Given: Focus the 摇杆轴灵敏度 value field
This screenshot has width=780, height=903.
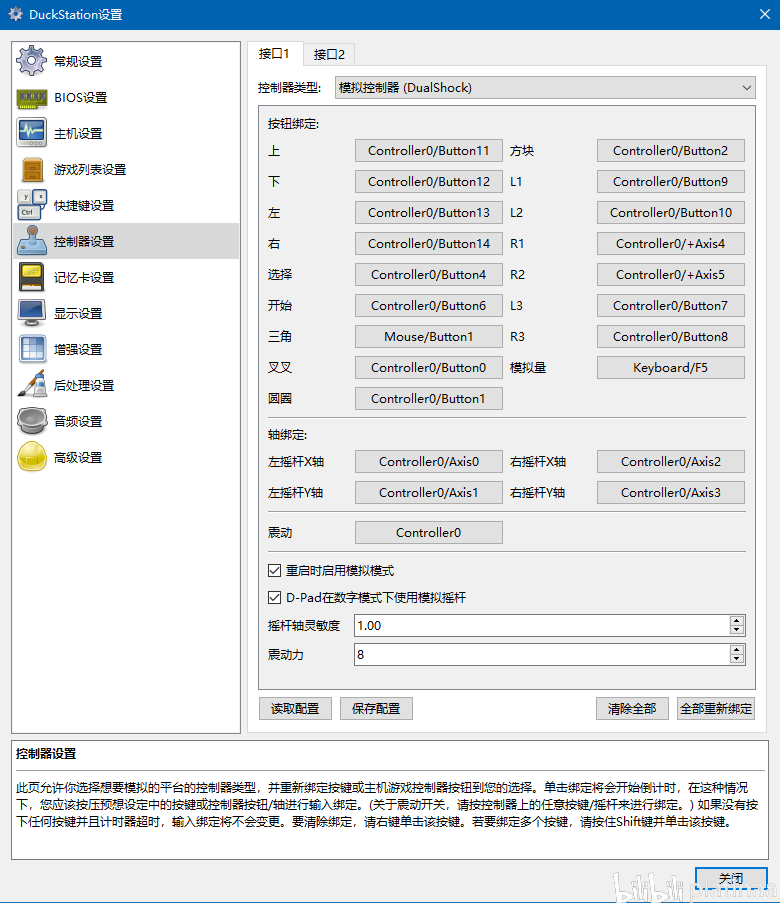Looking at the screenshot, I should [x=542, y=625].
